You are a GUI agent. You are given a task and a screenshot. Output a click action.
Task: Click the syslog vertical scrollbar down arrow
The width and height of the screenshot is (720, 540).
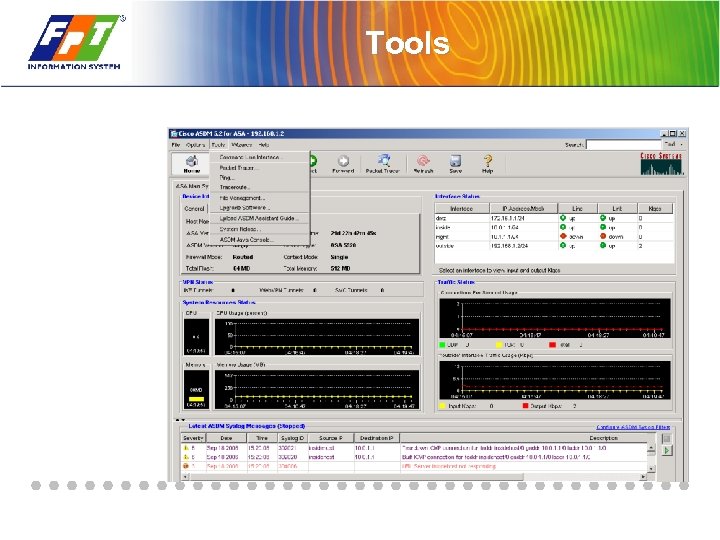pos(651,468)
